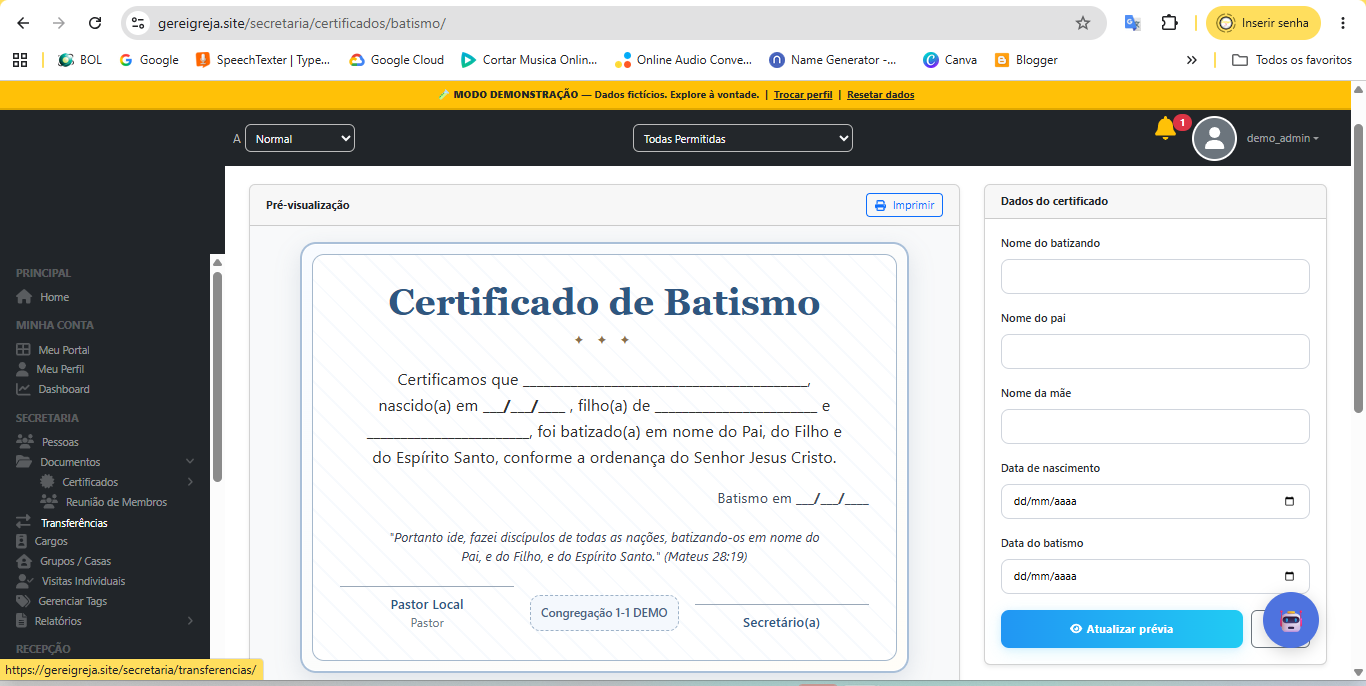1366x686 pixels.
Task: Click Atualizar prévia button
Action: [x=1122, y=629]
